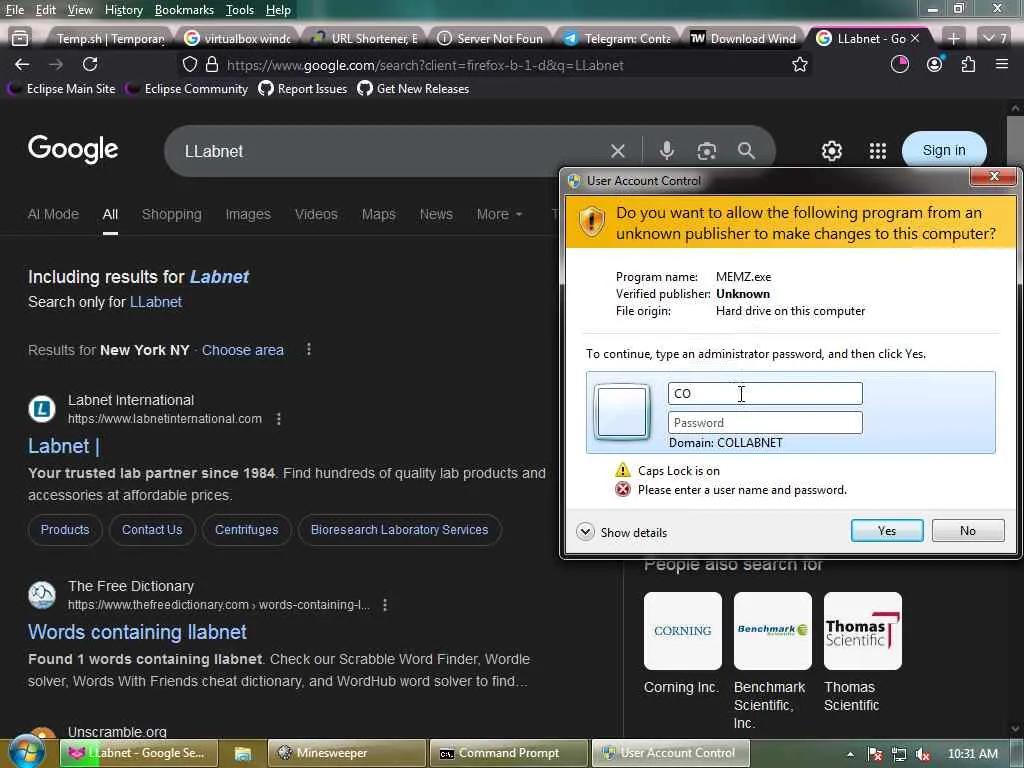Open options dots next to Choose area

tap(309, 349)
